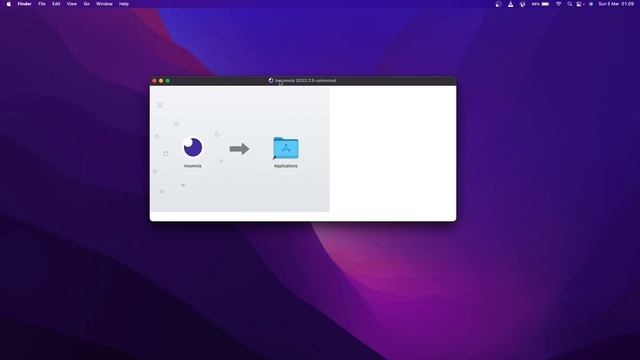Open the Help menu
This screenshot has height=360, width=640.
(124, 4)
